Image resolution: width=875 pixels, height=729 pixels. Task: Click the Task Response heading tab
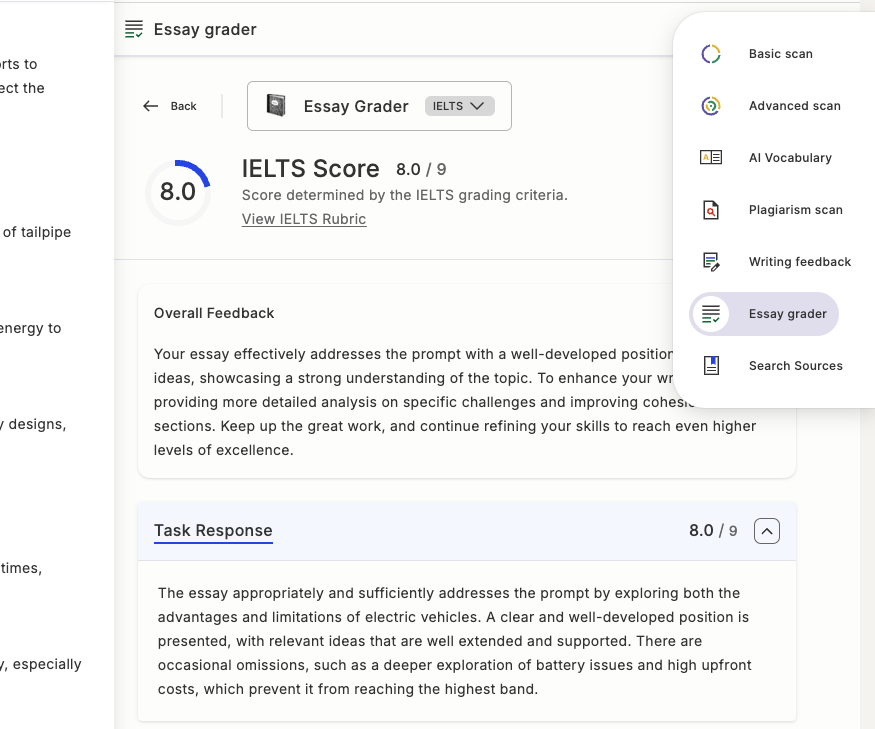click(213, 531)
